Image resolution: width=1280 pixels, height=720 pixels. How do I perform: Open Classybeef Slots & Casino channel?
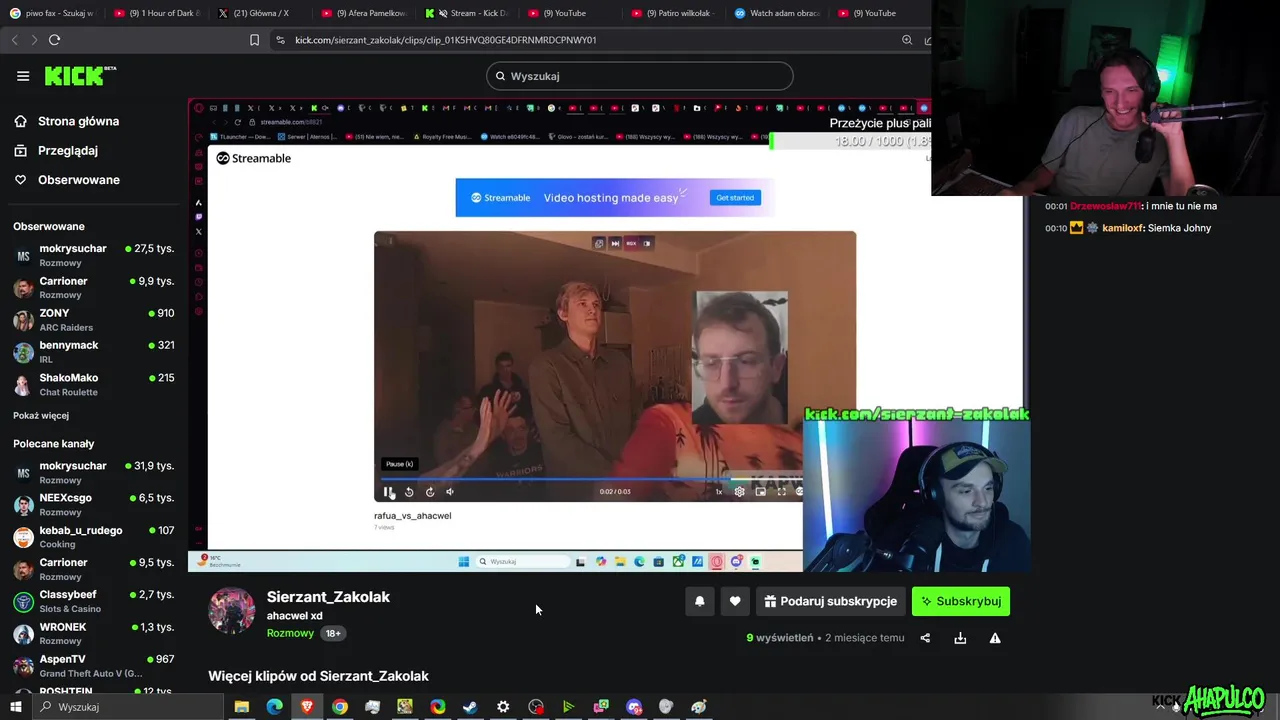[x=94, y=601]
